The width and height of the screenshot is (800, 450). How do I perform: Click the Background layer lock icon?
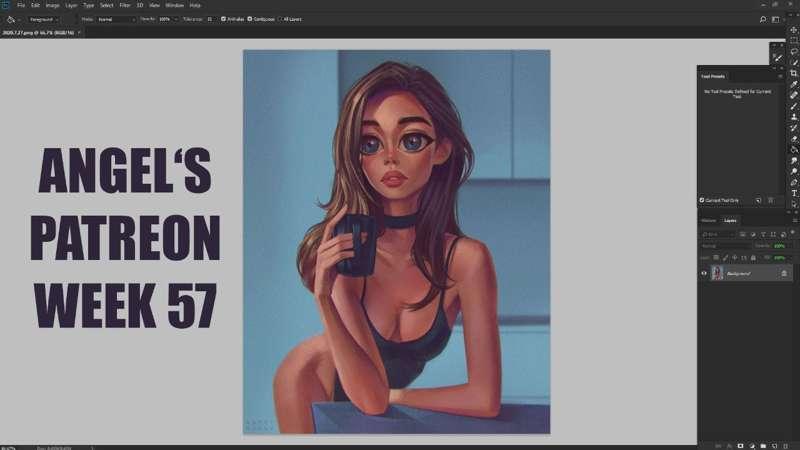[784, 273]
